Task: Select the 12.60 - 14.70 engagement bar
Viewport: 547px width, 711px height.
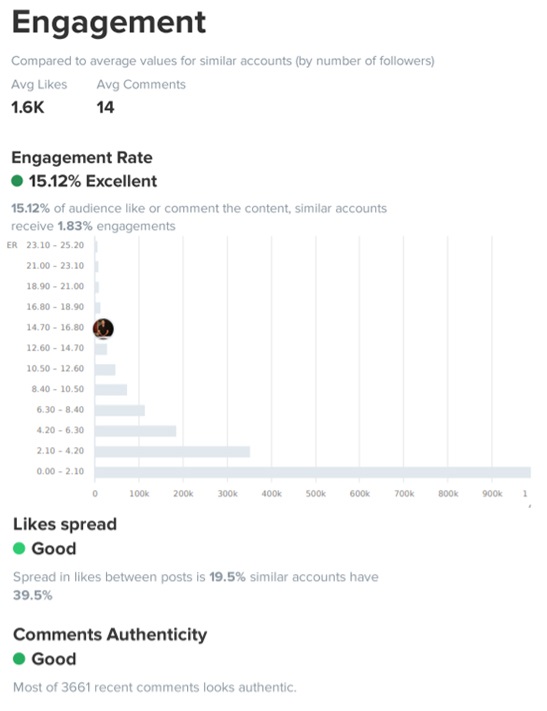Action: coord(101,349)
